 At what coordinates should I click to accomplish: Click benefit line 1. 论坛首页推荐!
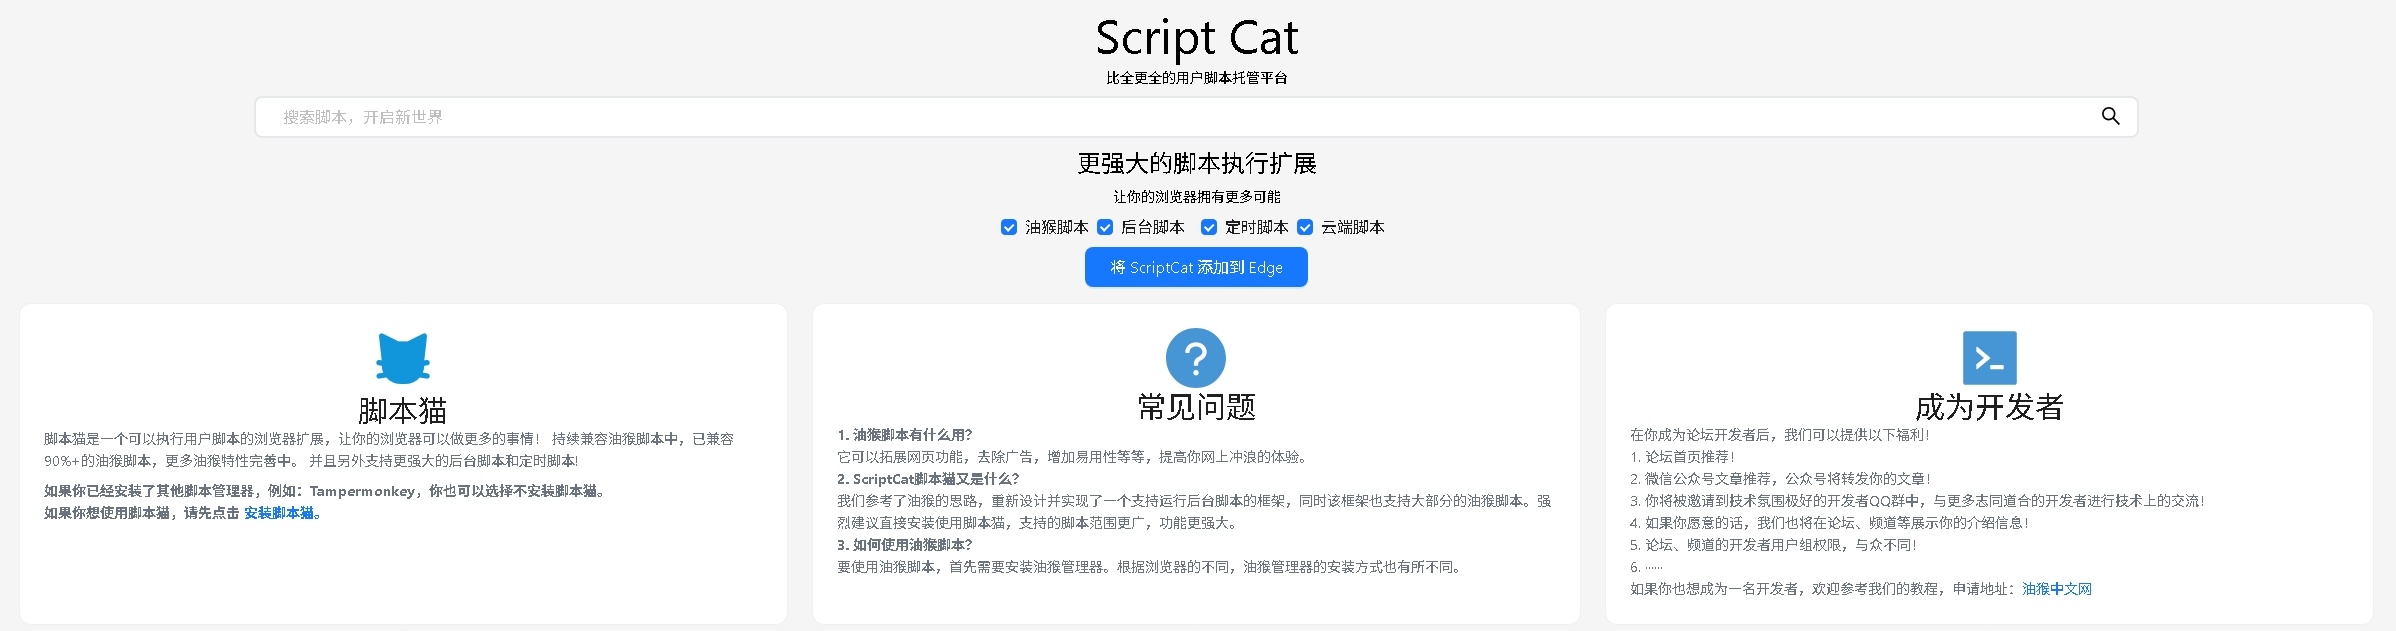coord(1682,457)
